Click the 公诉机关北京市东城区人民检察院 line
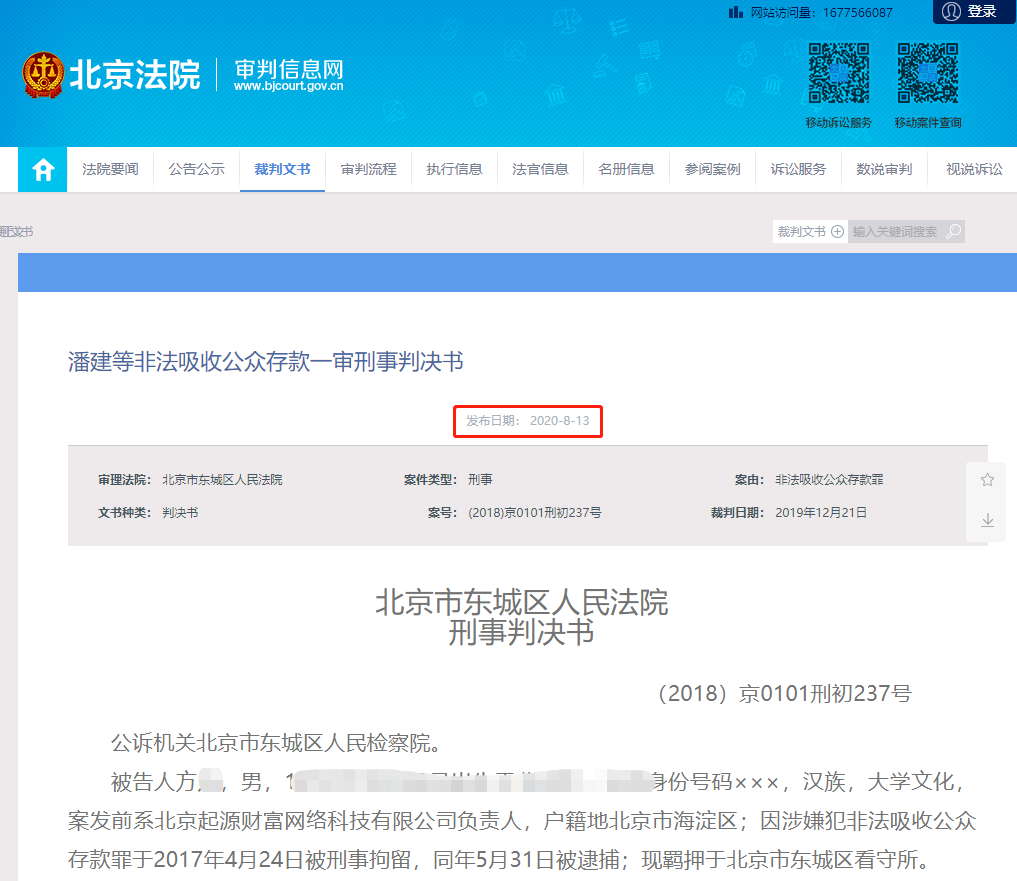Screen dimensions: 1017x881 [275, 743]
